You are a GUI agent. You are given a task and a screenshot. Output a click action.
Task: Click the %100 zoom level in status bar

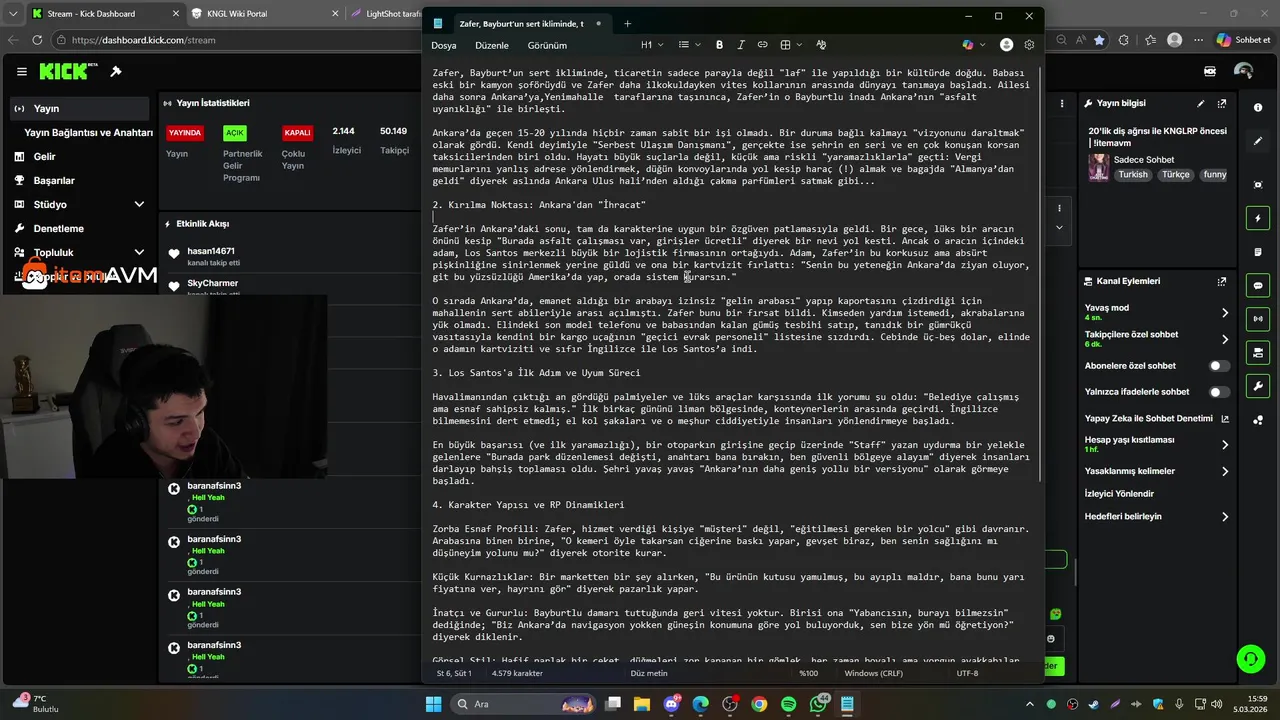click(807, 673)
